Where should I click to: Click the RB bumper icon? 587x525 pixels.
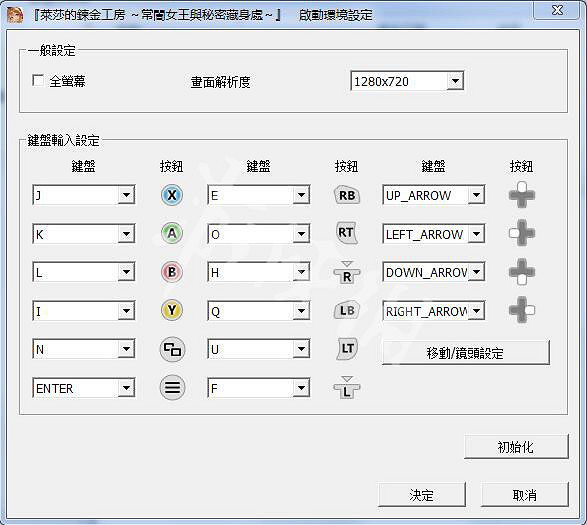347,195
